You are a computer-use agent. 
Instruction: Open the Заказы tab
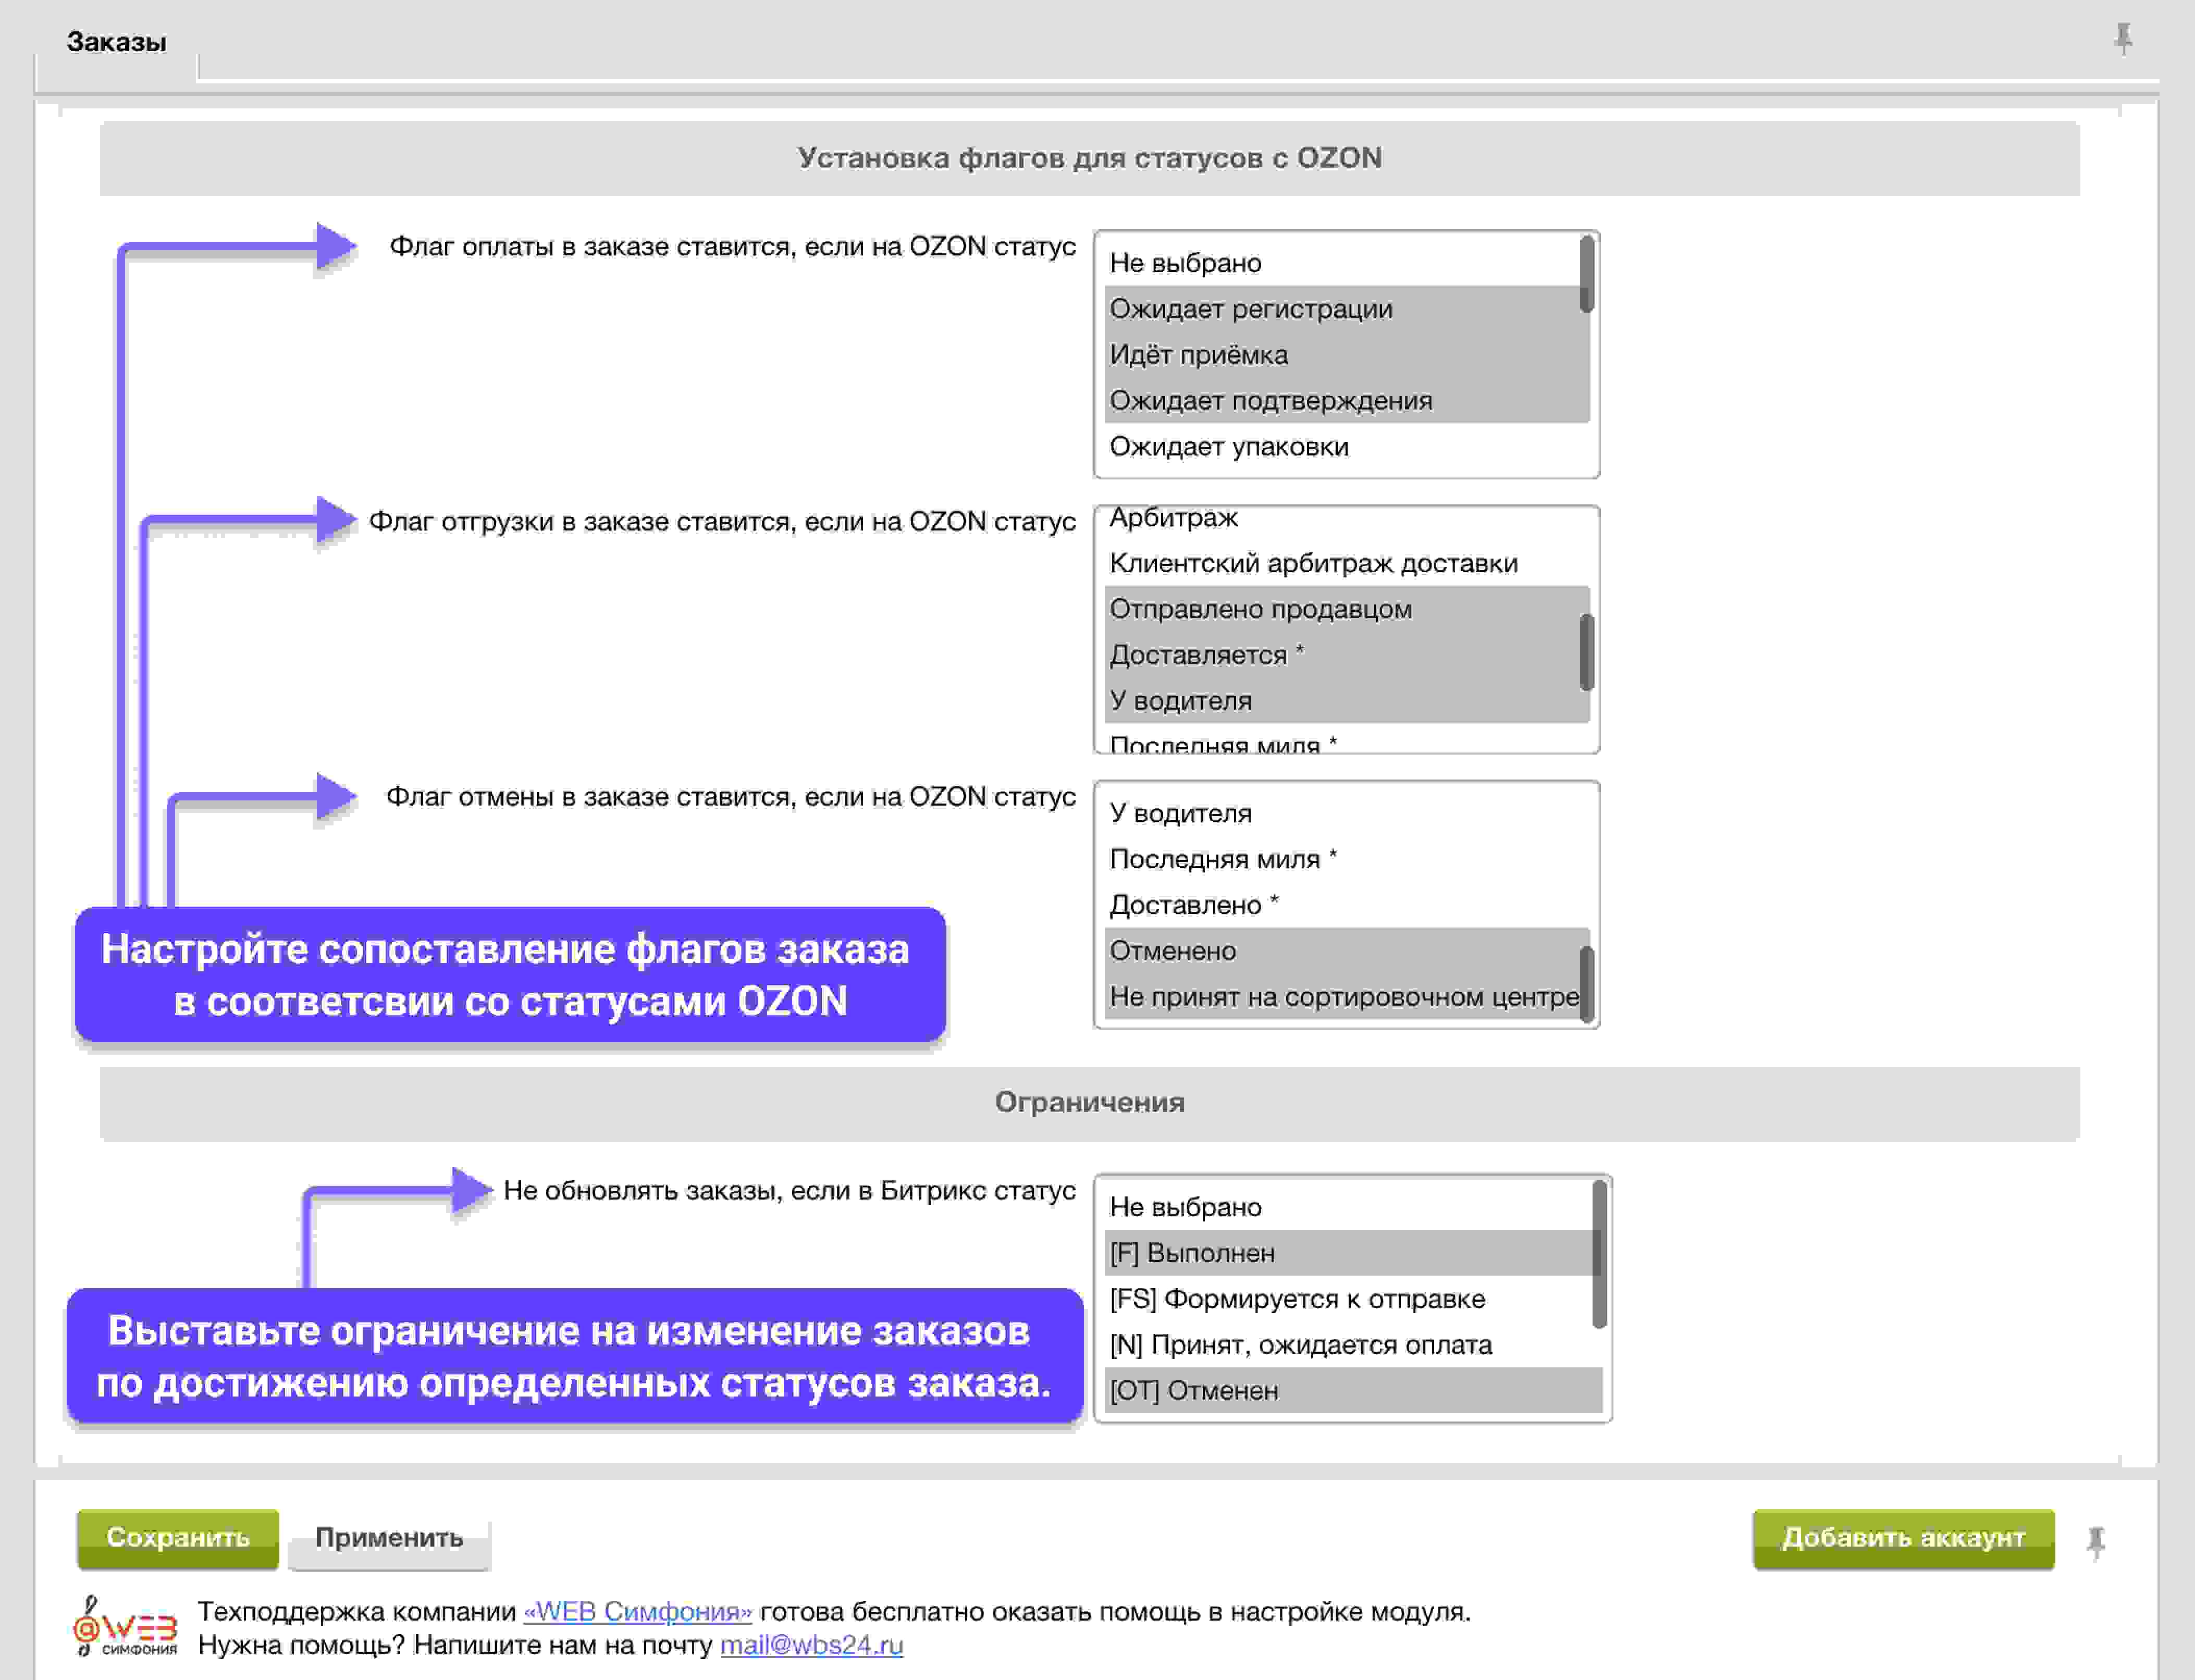click(x=116, y=42)
